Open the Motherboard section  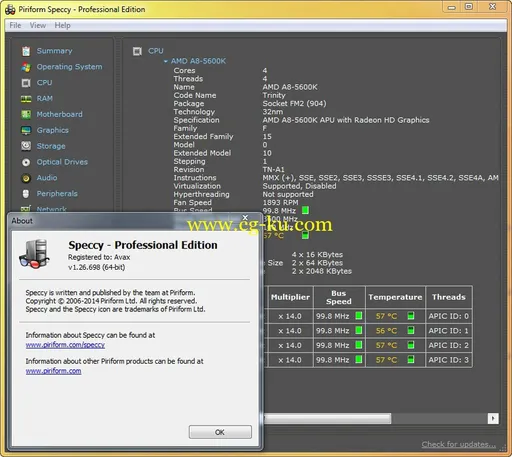coord(59,114)
